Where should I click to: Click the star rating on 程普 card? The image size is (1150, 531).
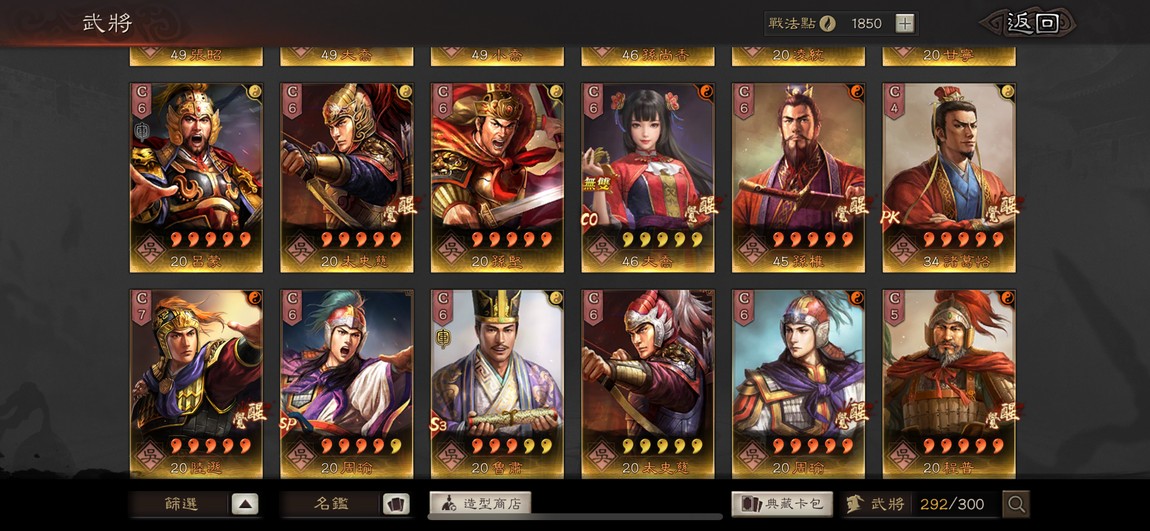pyautogui.click(x=963, y=445)
